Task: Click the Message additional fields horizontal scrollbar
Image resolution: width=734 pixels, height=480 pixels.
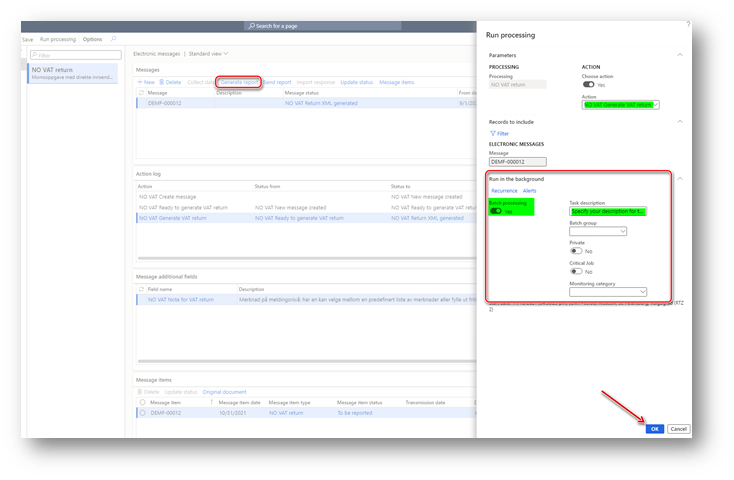Action: pos(307,361)
